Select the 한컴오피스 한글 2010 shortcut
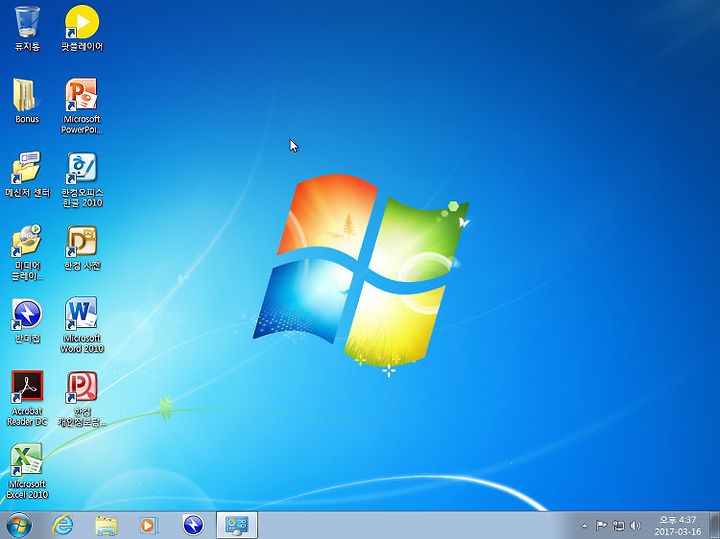Viewport: 720px width, 539px height. tap(82, 180)
